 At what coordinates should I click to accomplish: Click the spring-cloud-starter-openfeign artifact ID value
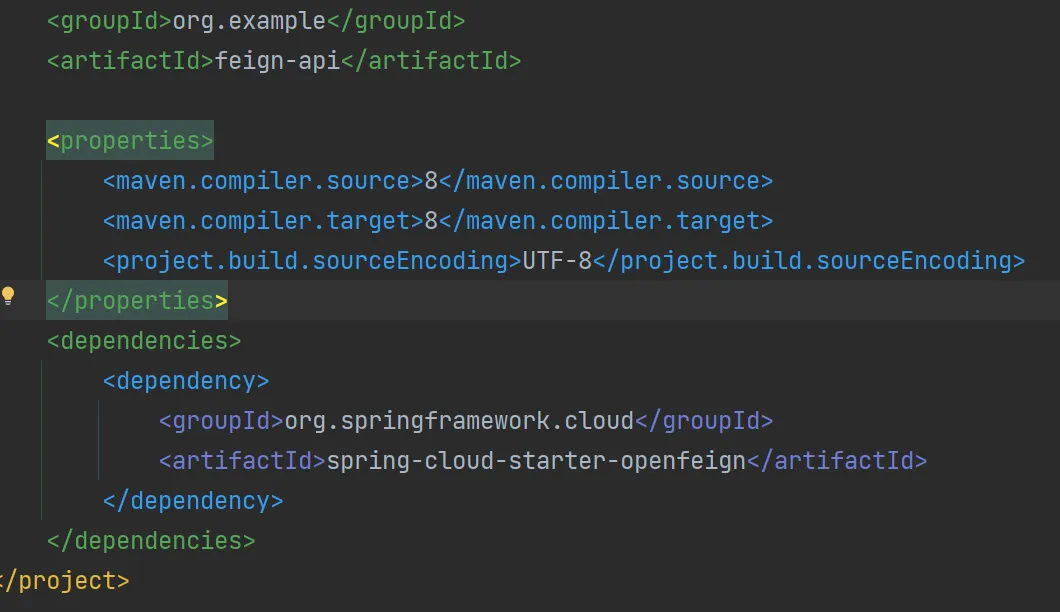point(536,461)
